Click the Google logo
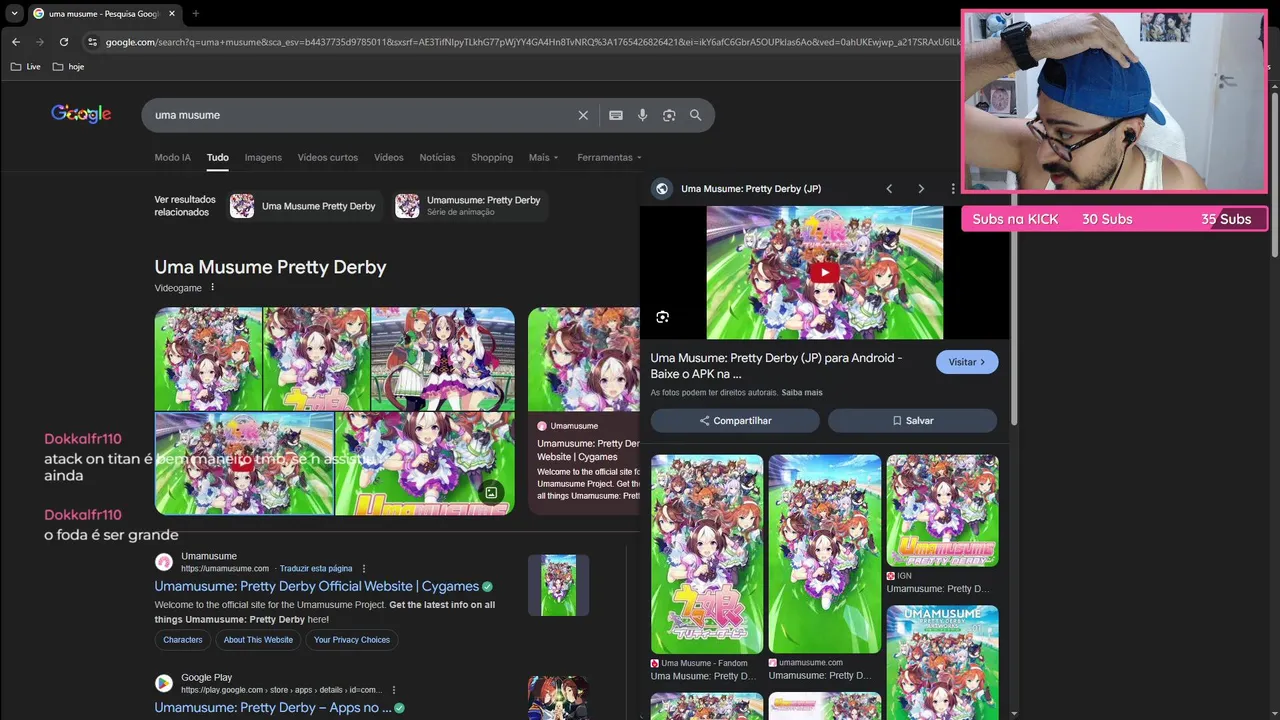 click(81, 114)
